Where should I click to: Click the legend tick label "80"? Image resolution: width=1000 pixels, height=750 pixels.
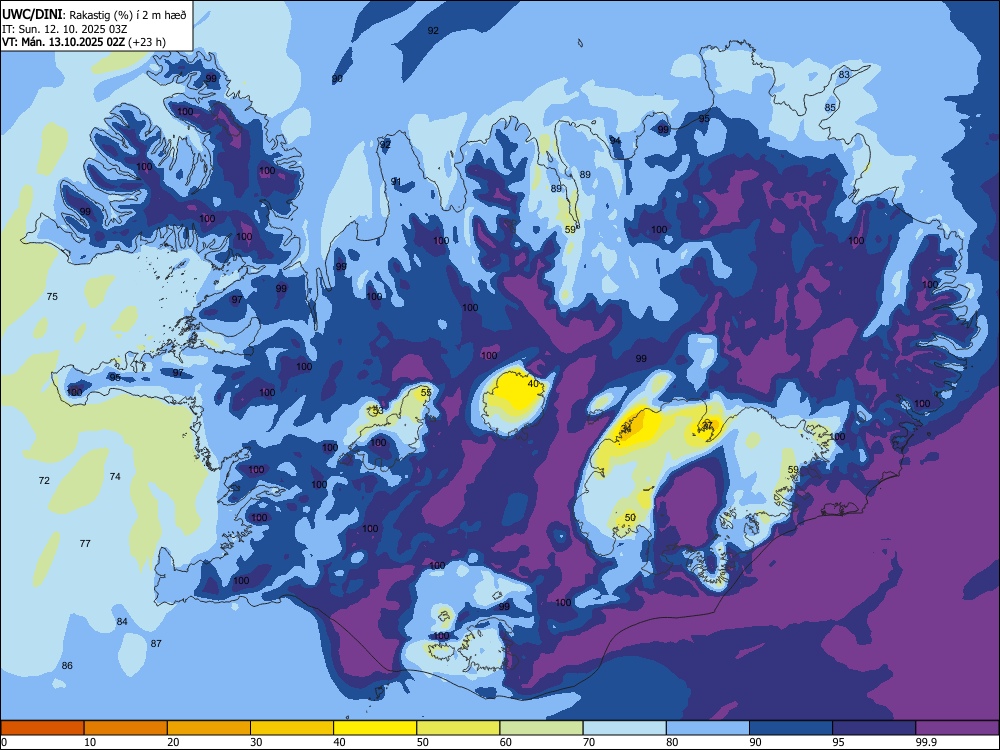point(672,742)
